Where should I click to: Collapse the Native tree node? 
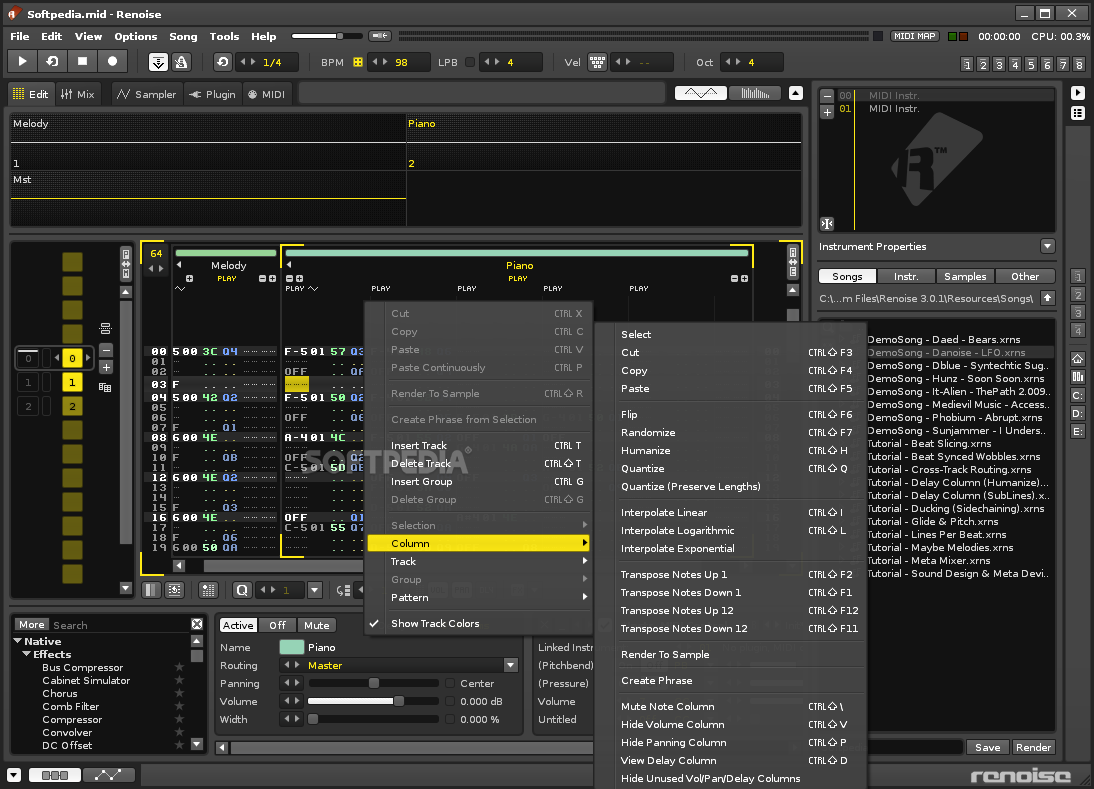(18, 641)
